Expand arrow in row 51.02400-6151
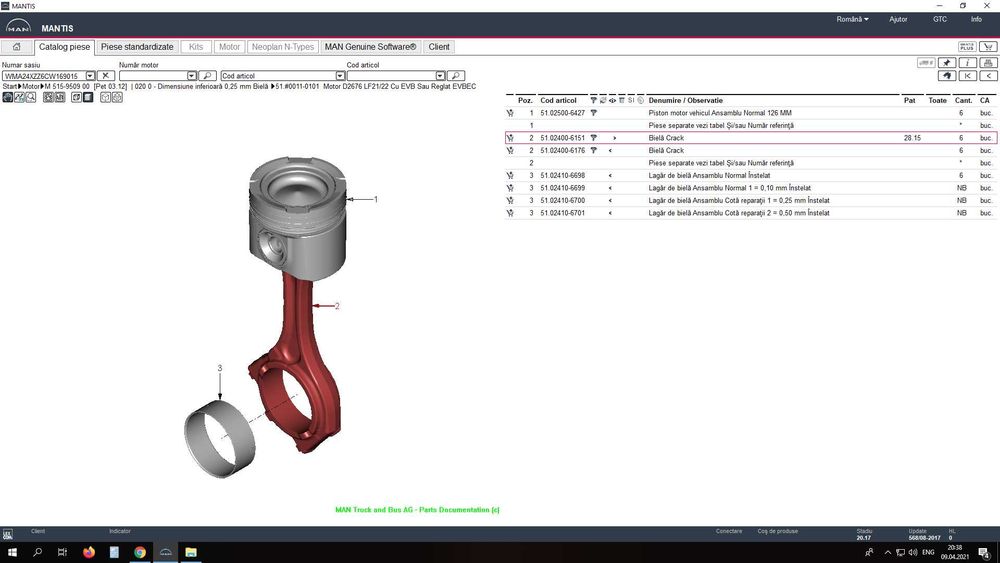The image size is (1000, 563). (x=615, y=138)
